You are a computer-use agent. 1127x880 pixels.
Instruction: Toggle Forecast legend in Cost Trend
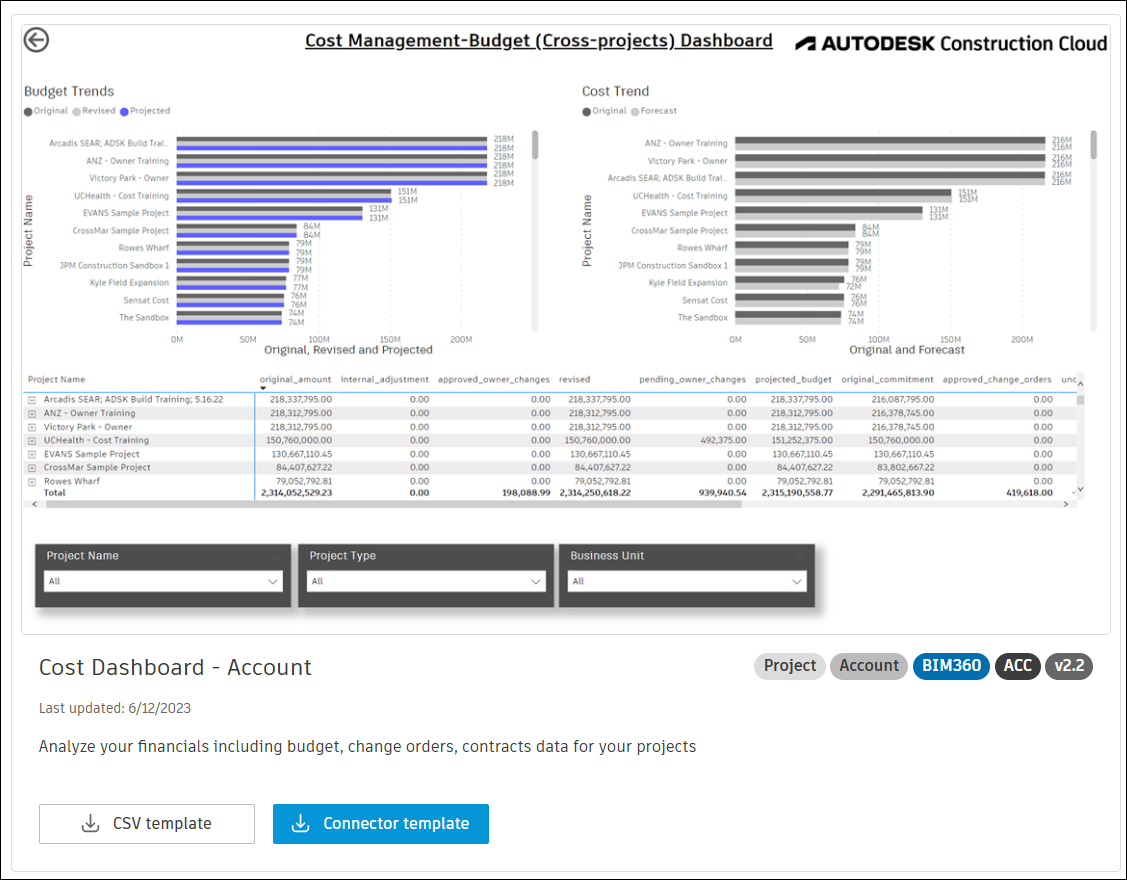click(654, 111)
